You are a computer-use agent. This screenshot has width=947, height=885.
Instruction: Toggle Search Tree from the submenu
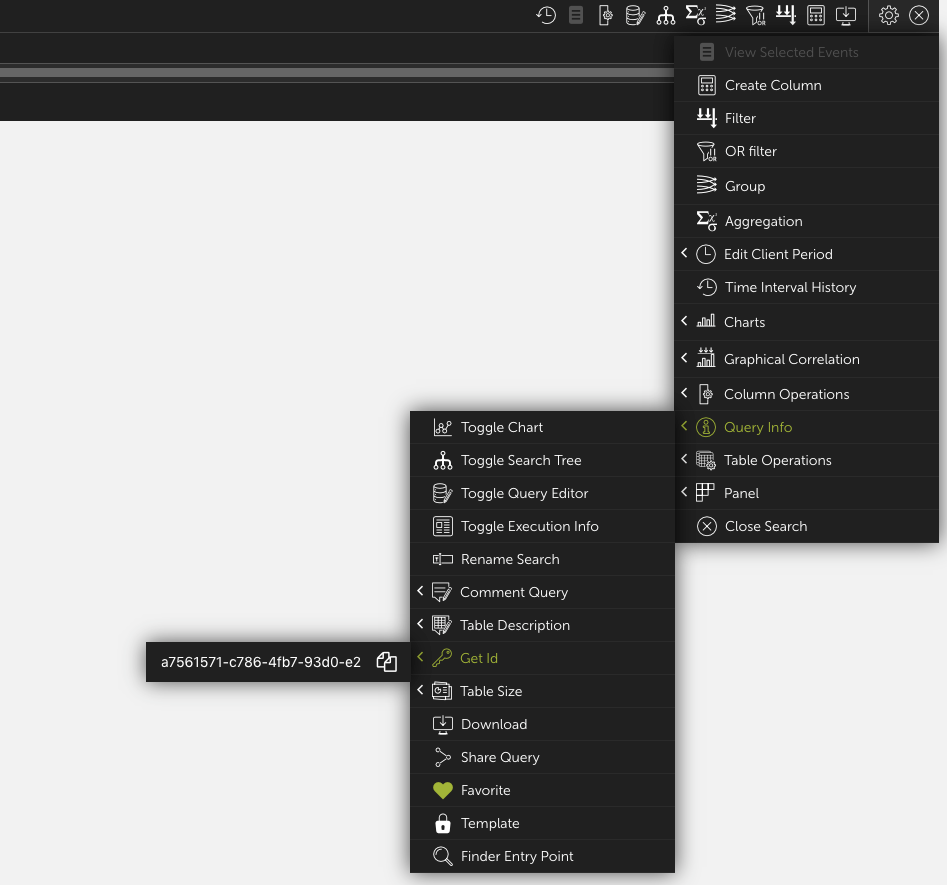(520, 460)
